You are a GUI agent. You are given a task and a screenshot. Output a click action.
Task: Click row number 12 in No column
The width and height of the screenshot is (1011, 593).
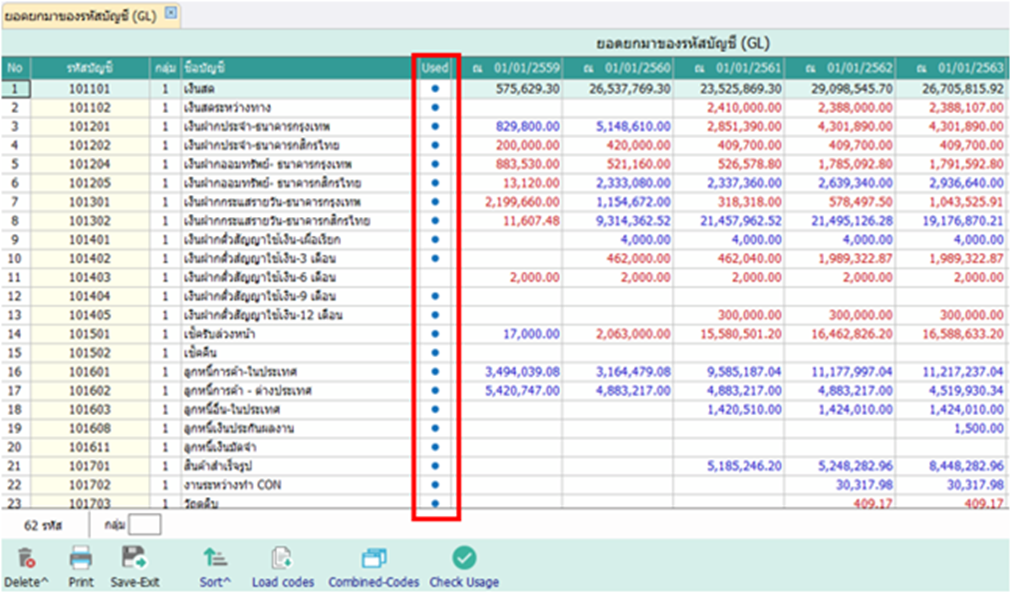pos(14,296)
